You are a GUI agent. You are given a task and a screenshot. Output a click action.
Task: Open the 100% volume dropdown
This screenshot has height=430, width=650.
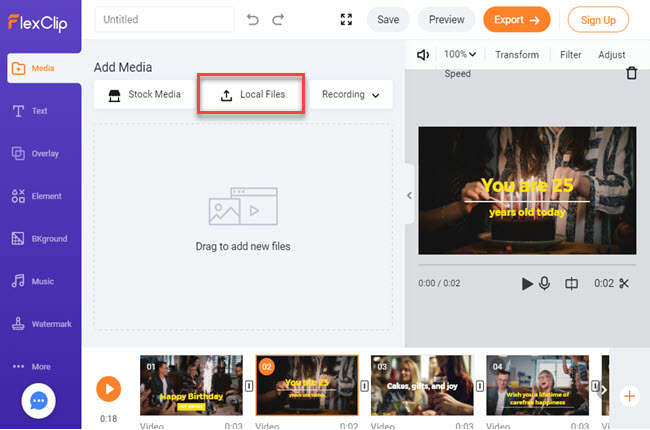tap(460, 55)
